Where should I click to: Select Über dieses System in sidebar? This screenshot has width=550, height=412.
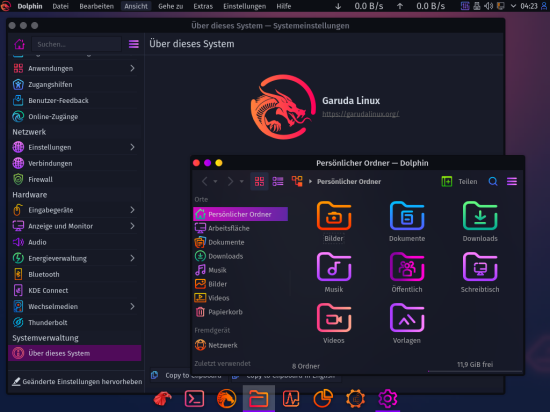74,353
